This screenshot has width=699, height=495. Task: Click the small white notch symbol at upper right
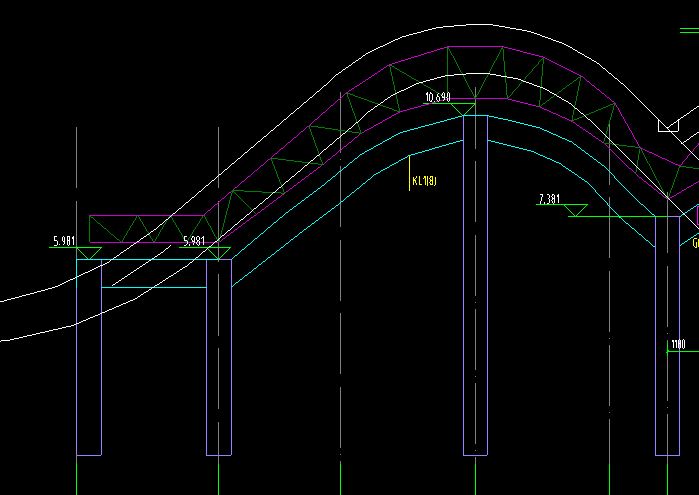pyautogui.click(x=668, y=126)
